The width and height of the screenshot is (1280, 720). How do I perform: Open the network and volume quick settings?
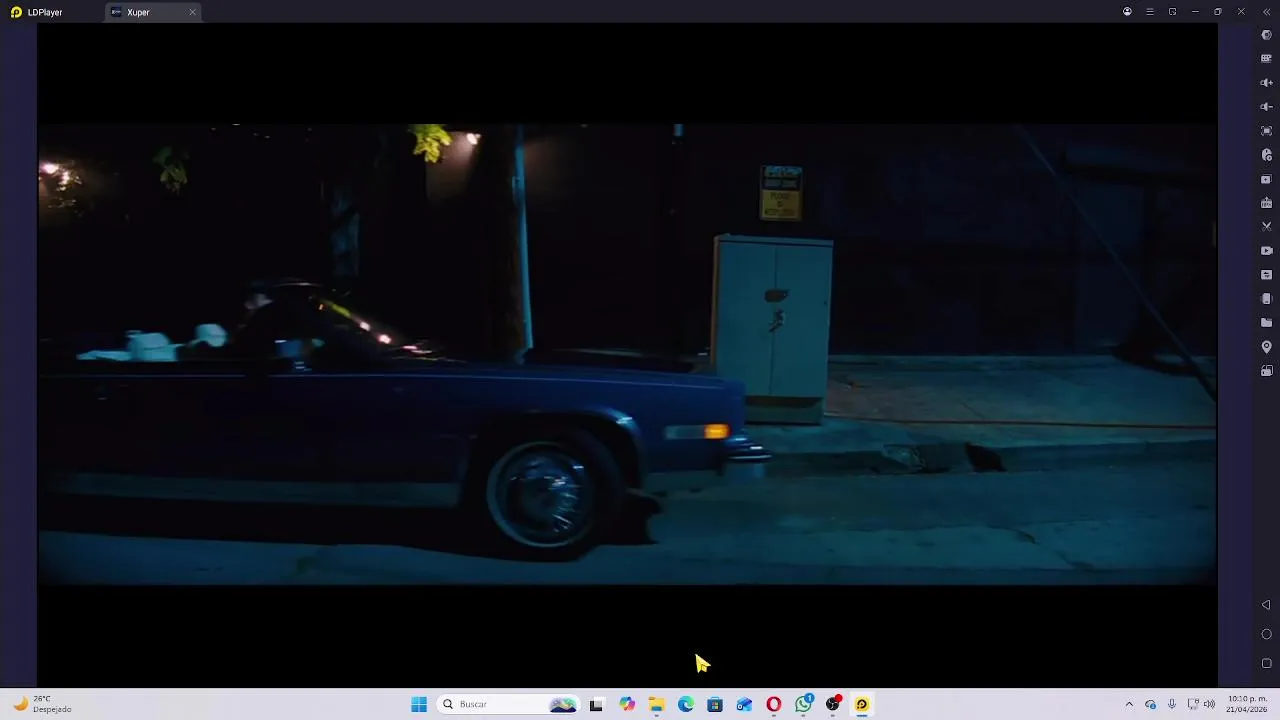coord(1202,704)
